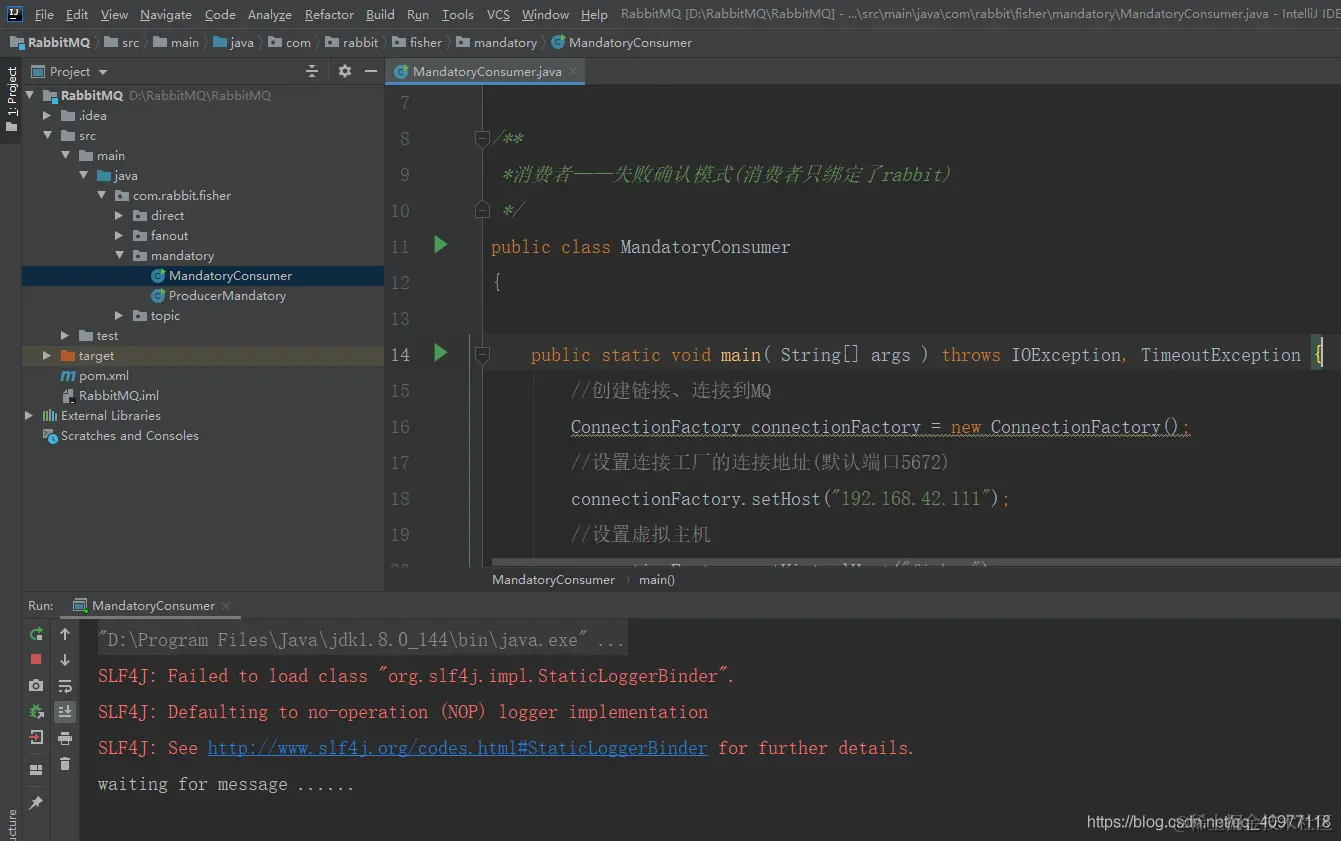Viewport: 1341px width, 841px height.
Task: Click the camera thread dump icon
Action: [x=36, y=686]
